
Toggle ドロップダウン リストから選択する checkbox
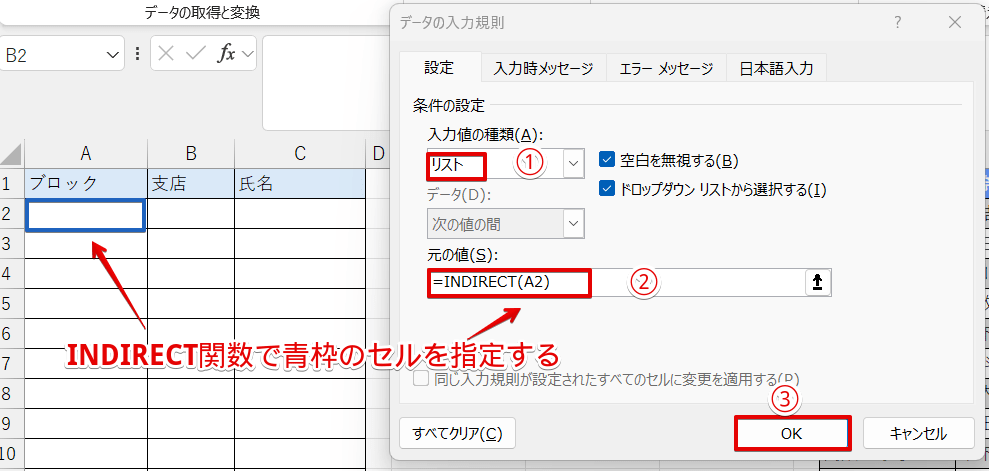coord(607,189)
